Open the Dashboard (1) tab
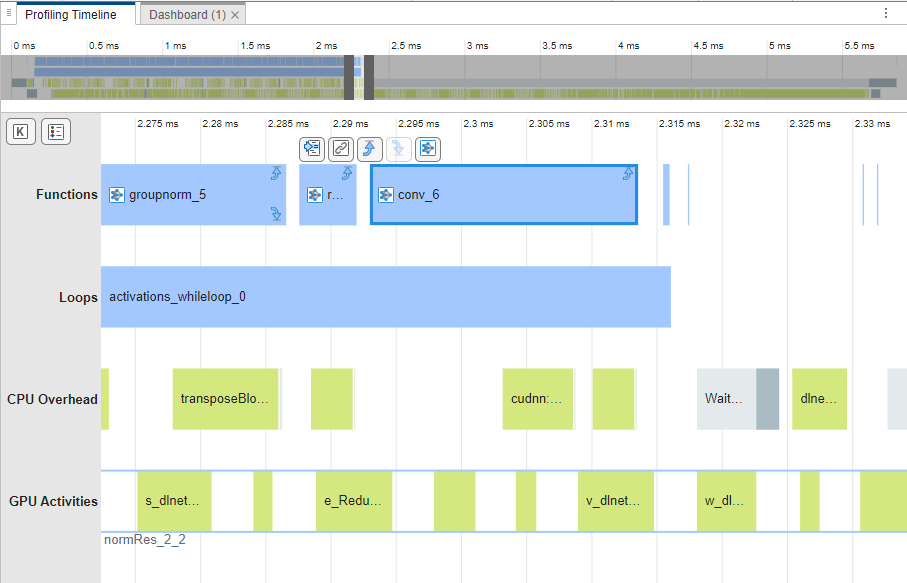This screenshot has height=583, width=907. (x=187, y=15)
